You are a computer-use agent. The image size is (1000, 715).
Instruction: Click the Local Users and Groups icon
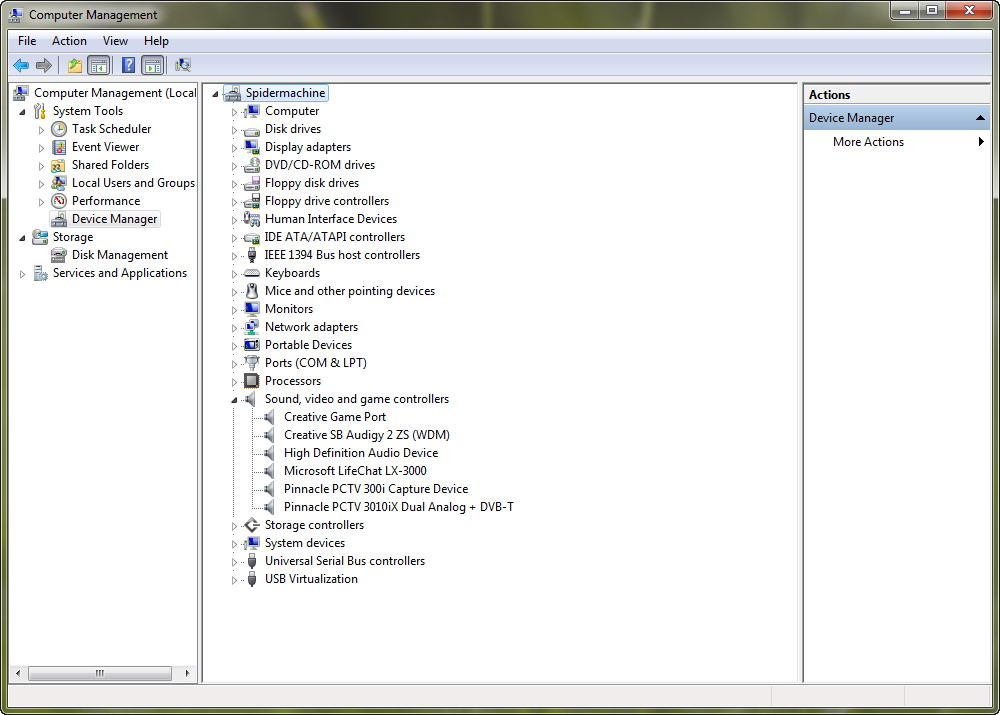tap(59, 183)
